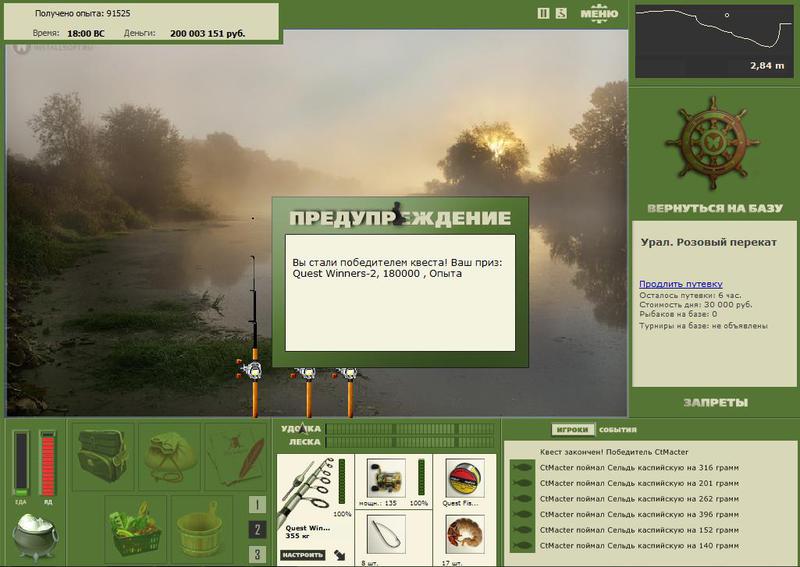Click the ЛЕСКА tension bar

410,442
